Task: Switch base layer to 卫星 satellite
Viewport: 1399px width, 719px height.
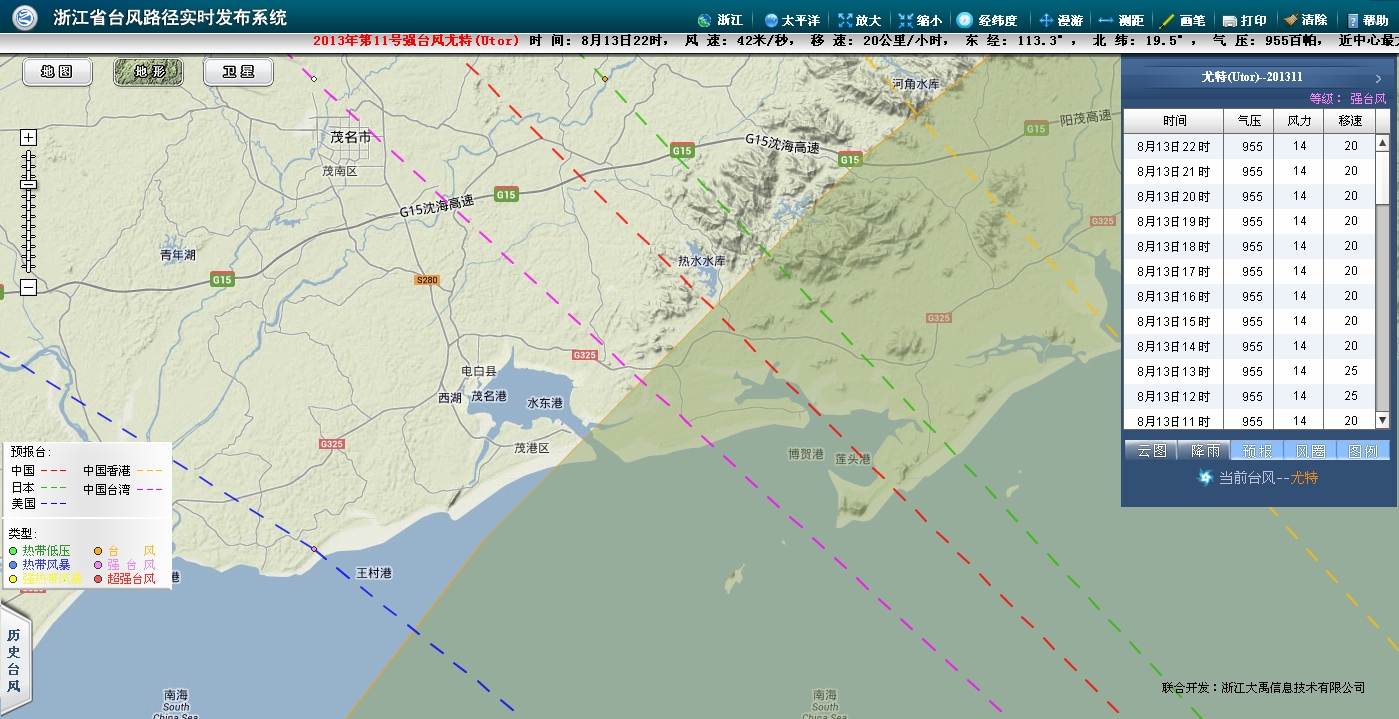Action: 239,72
